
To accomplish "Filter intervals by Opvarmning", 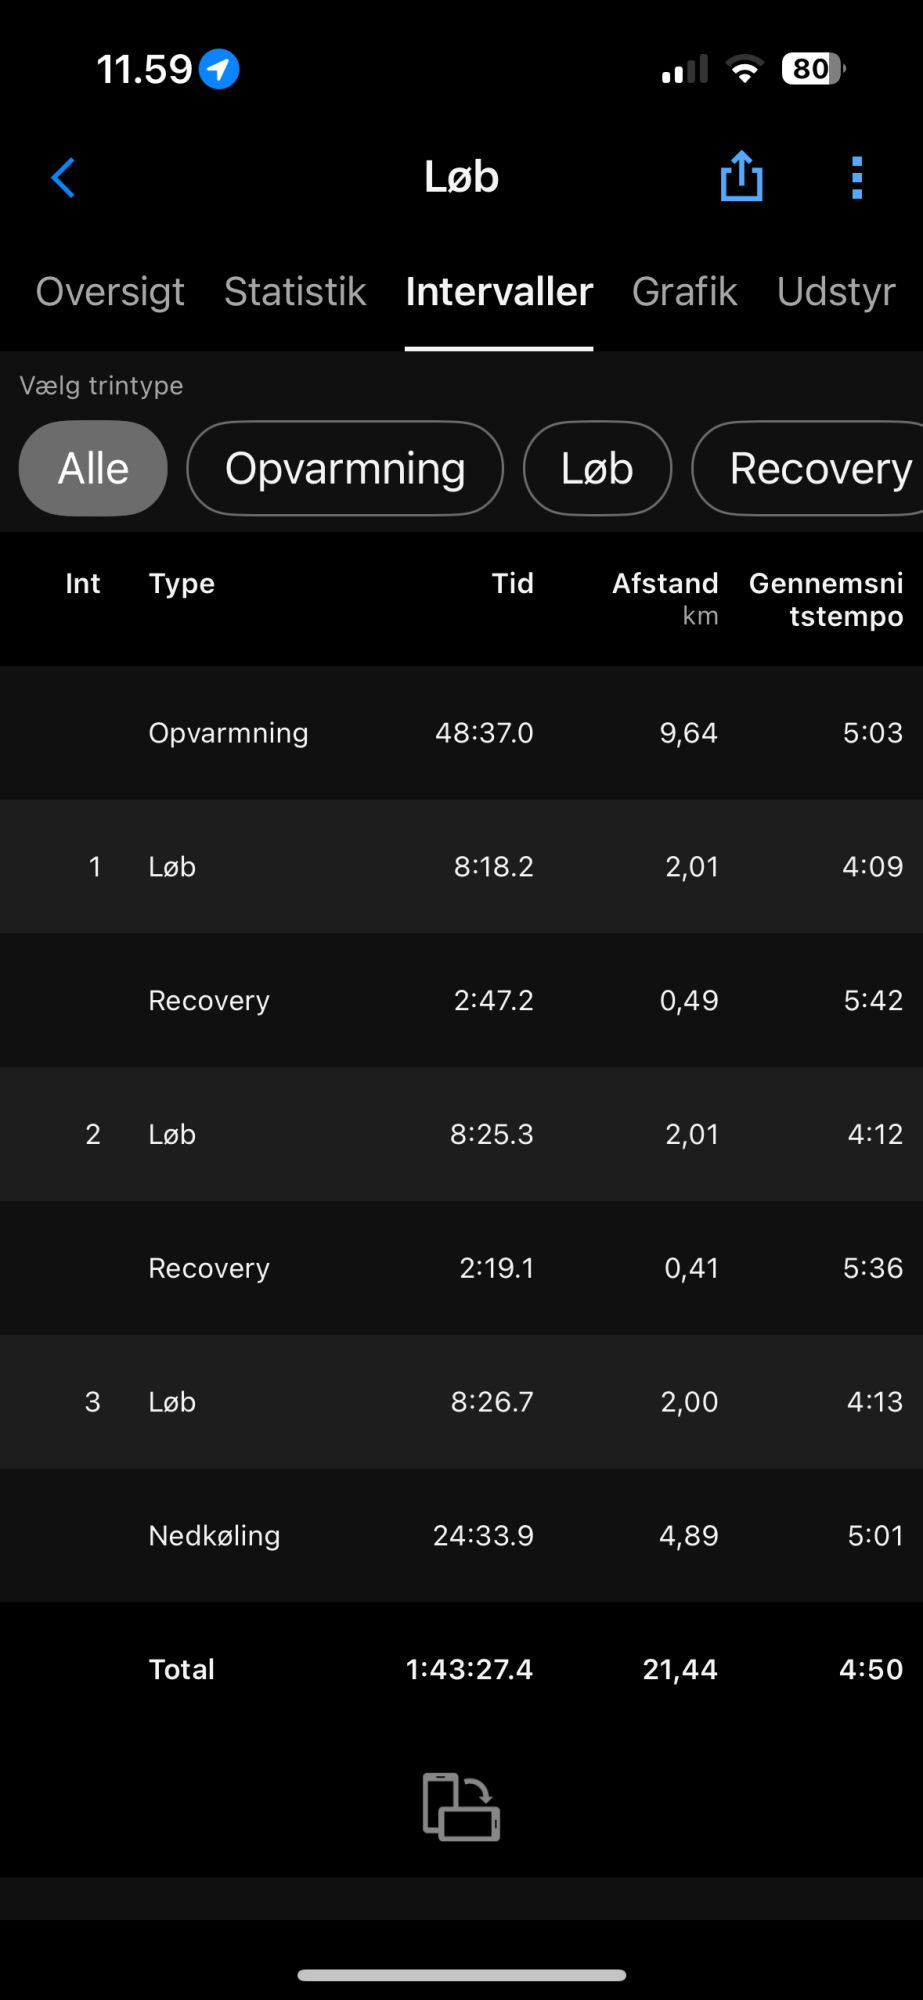I will [x=345, y=468].
